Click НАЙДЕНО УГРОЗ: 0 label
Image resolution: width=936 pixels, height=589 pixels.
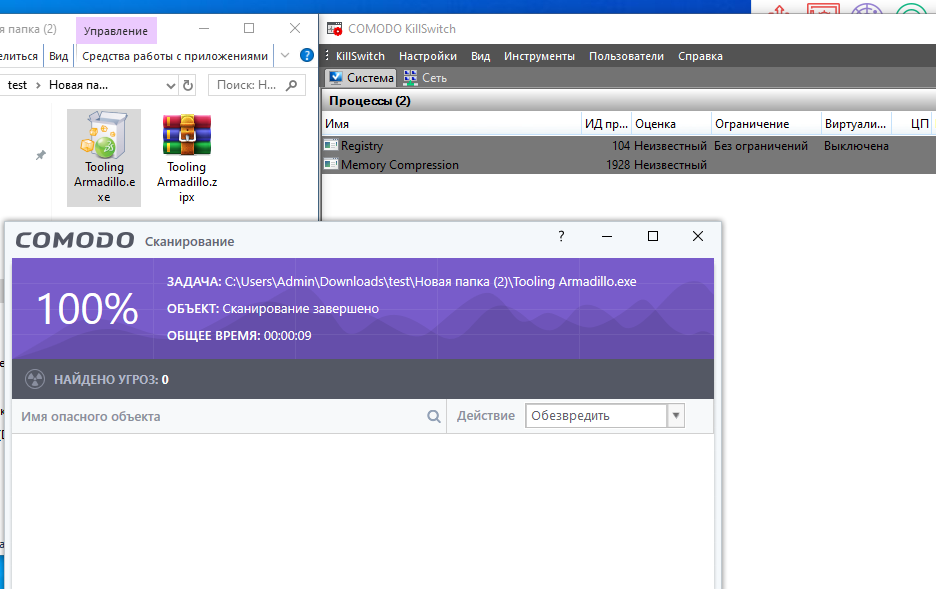111,380
